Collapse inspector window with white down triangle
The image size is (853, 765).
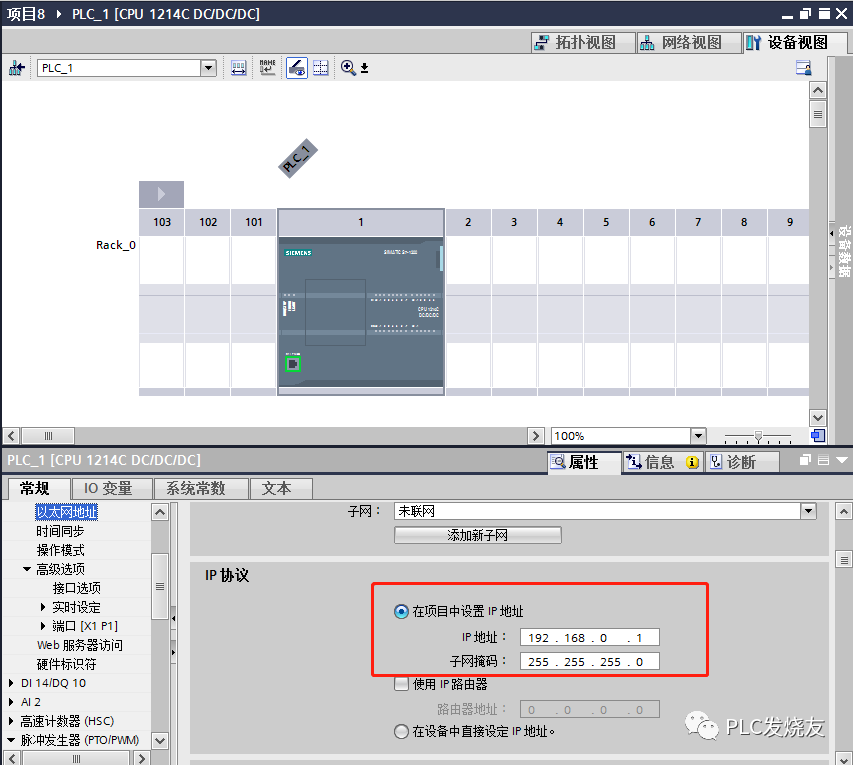click(x=842, y=460)
